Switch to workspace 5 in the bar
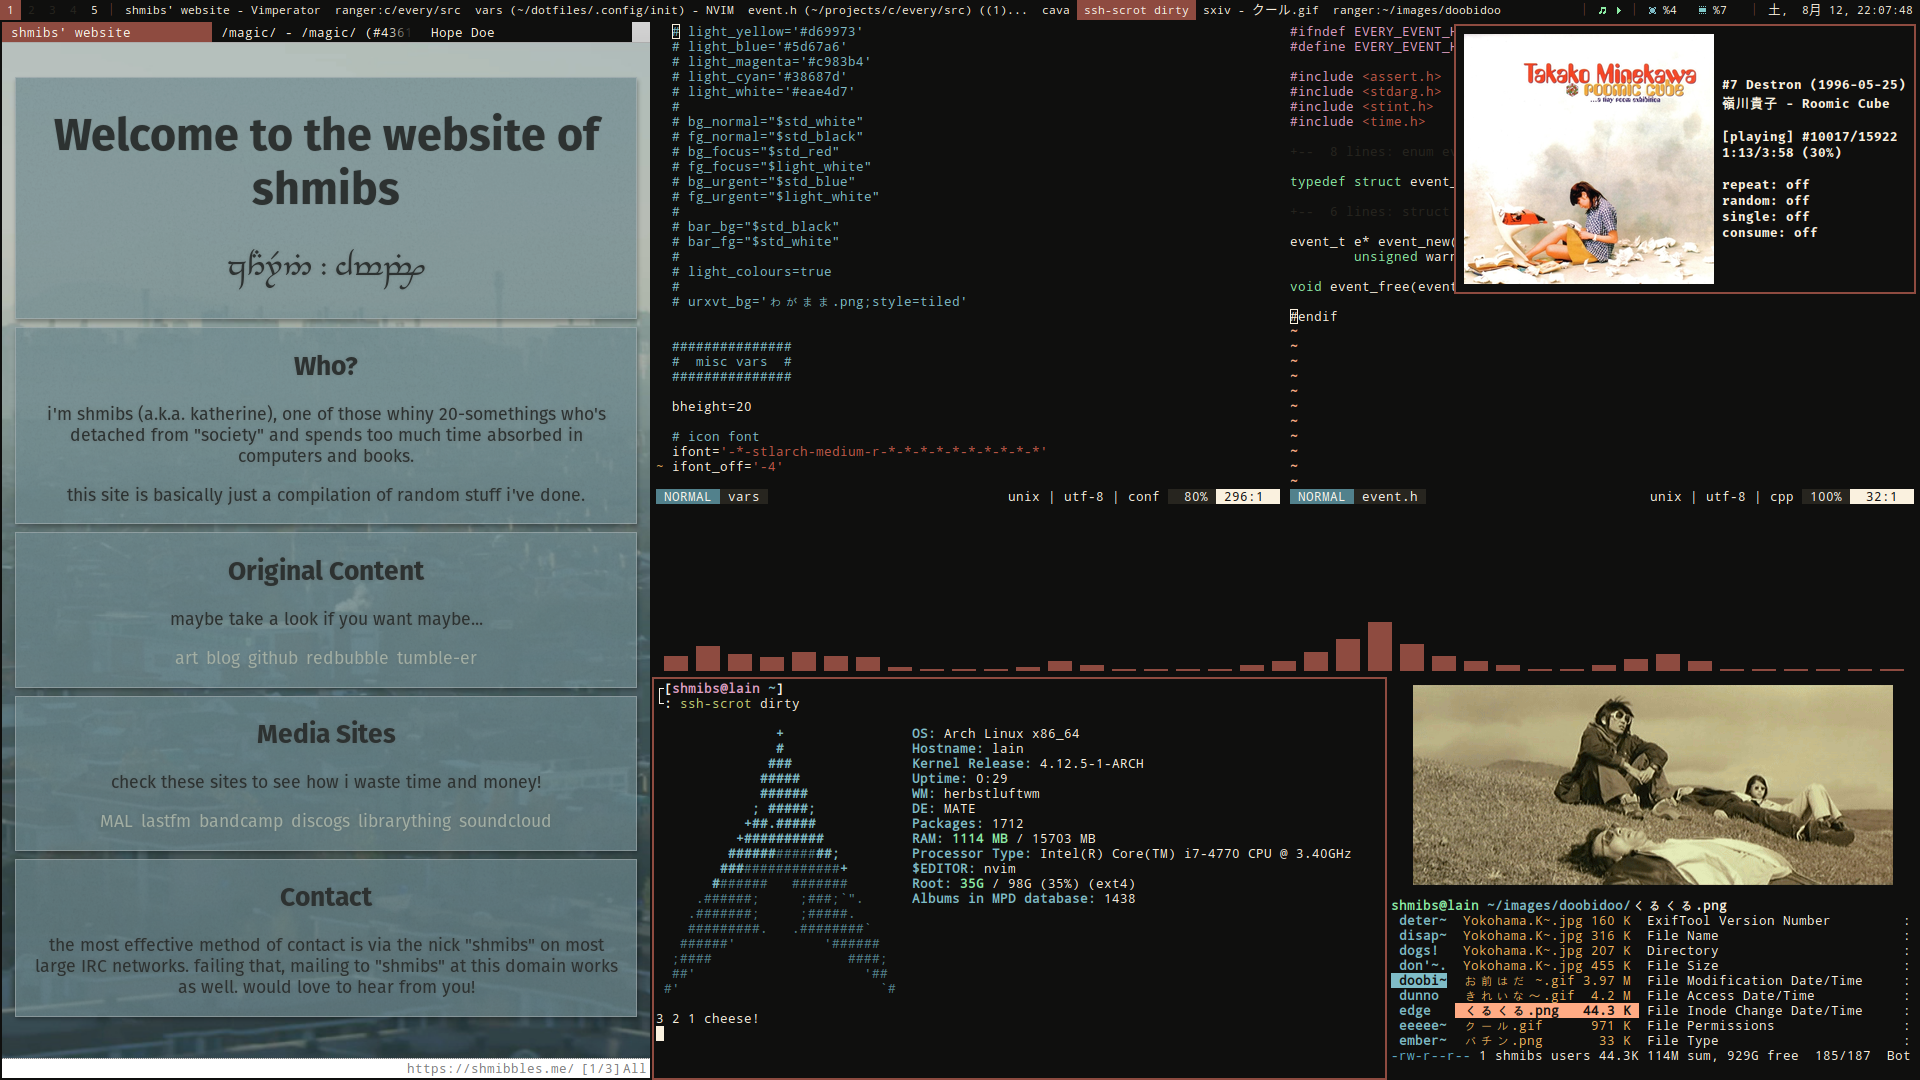Screen dimensions: 1920x1080 pyautogui.click(x=94, y=10)
